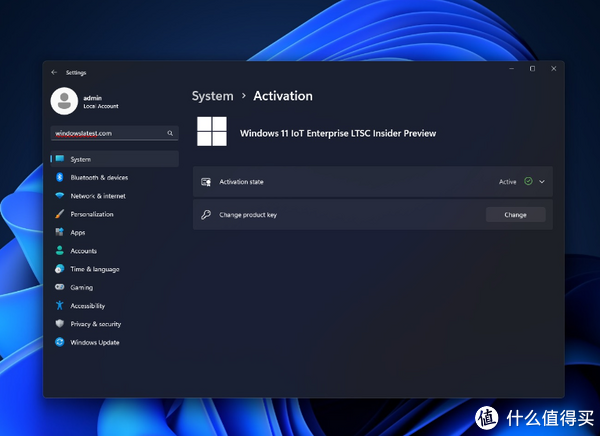Click the search magnifier icon
This screenshot has width=600, height=436.
tap(170, 133)
